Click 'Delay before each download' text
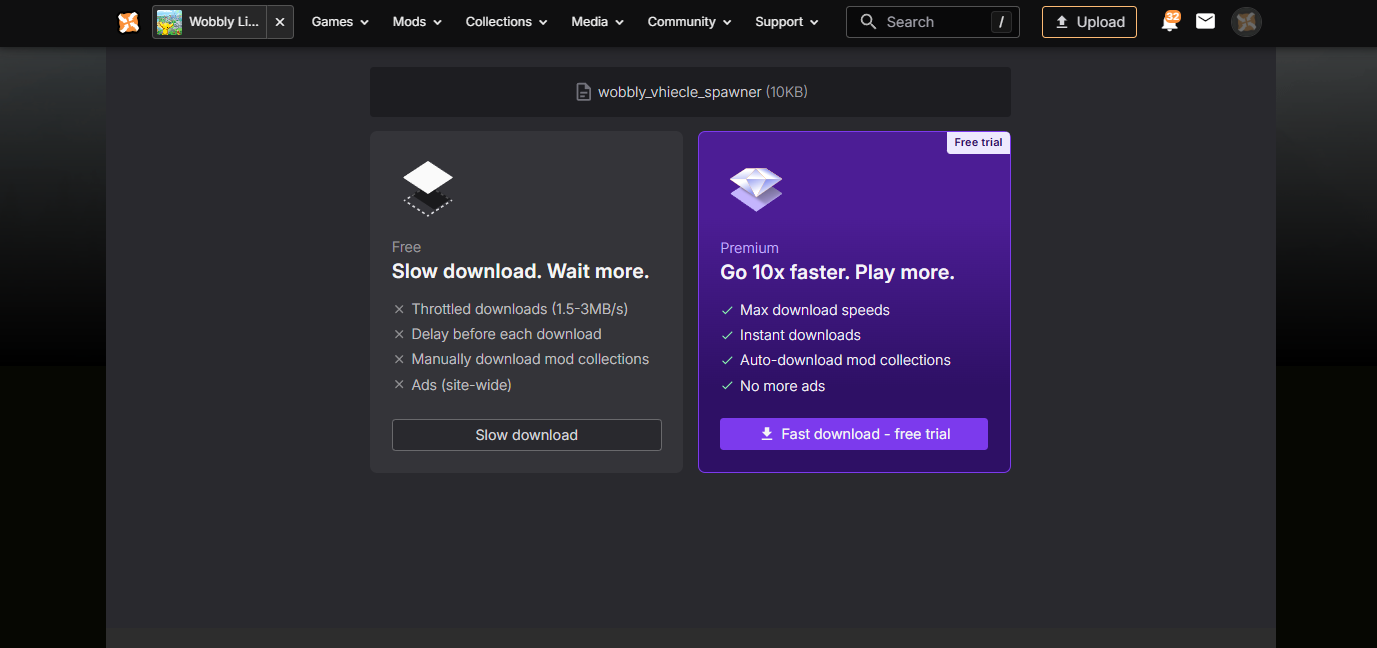 coord(507,334)
